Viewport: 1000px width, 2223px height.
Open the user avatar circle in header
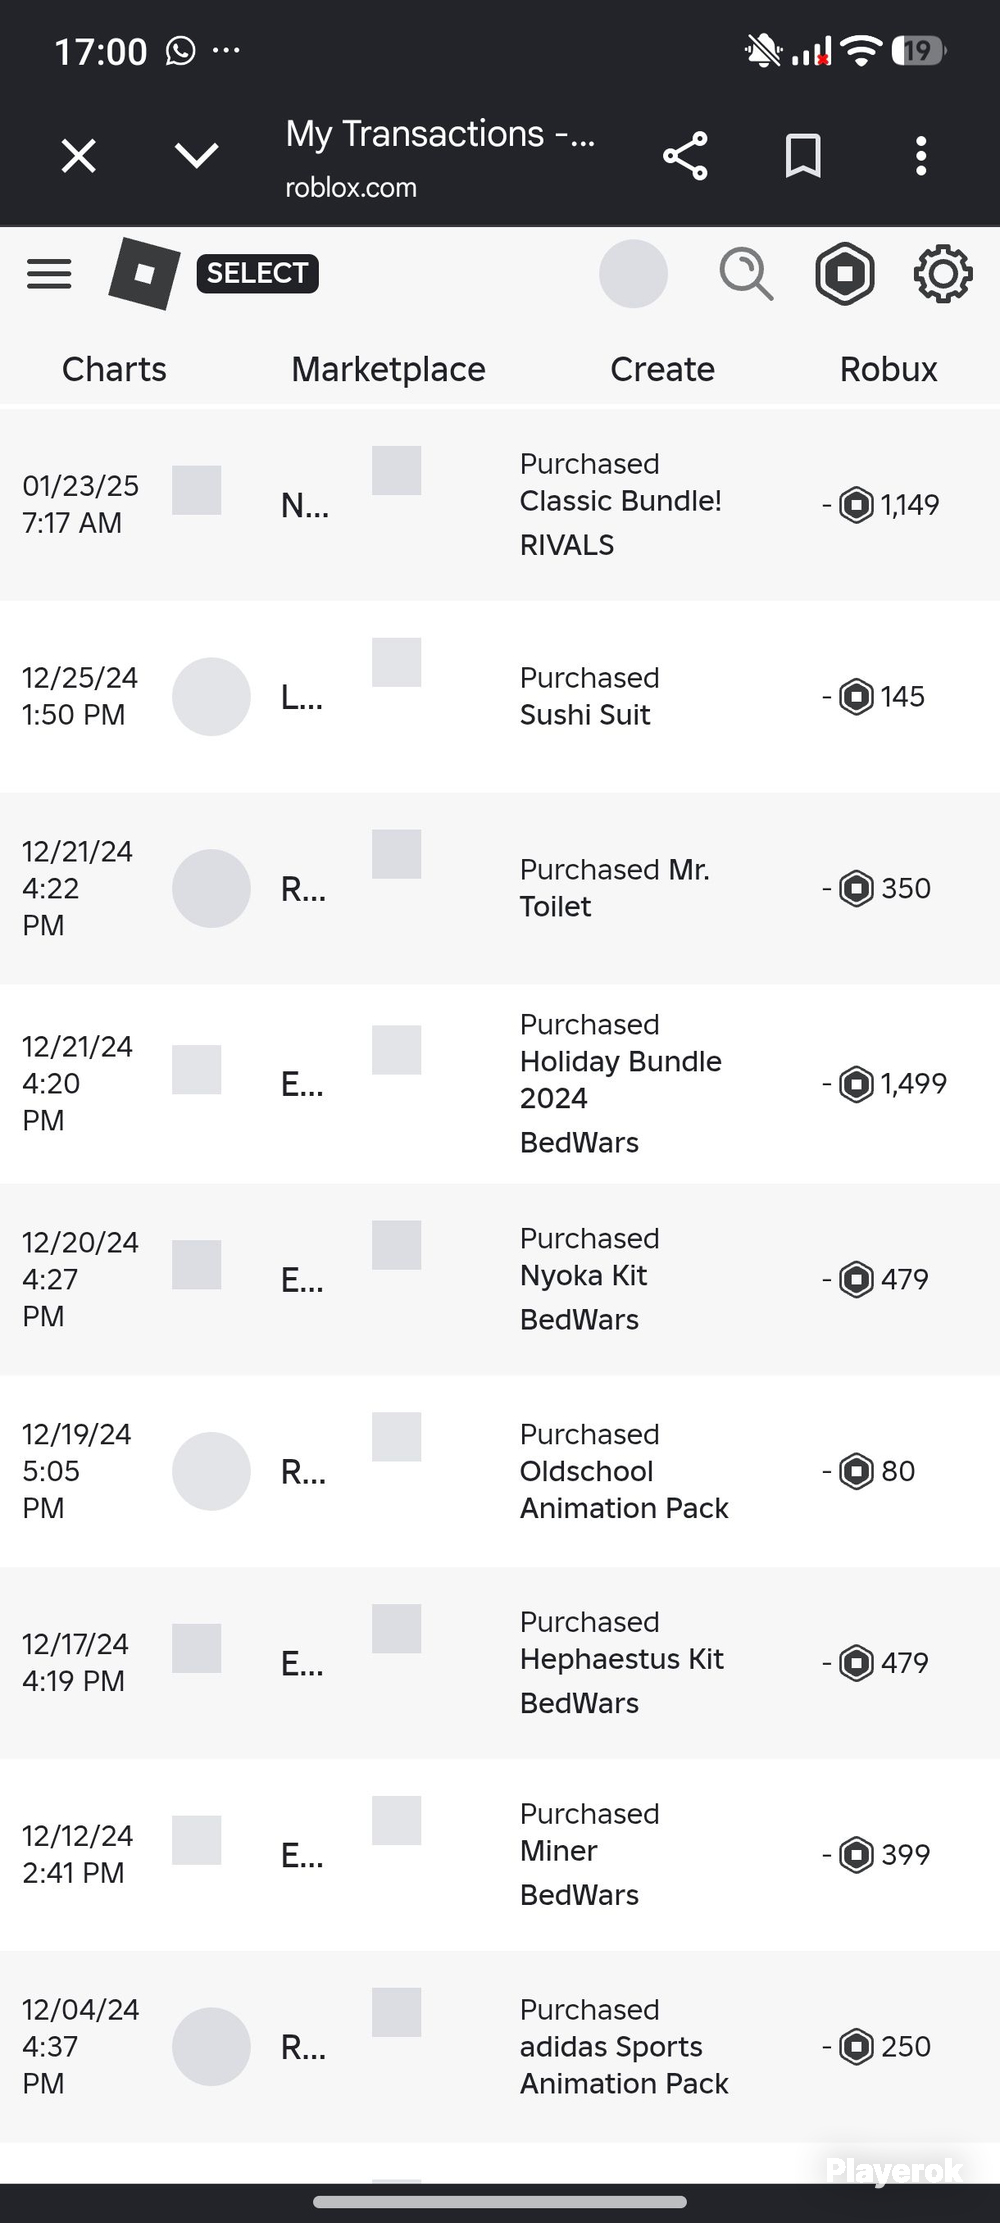(x=633, y=273)
